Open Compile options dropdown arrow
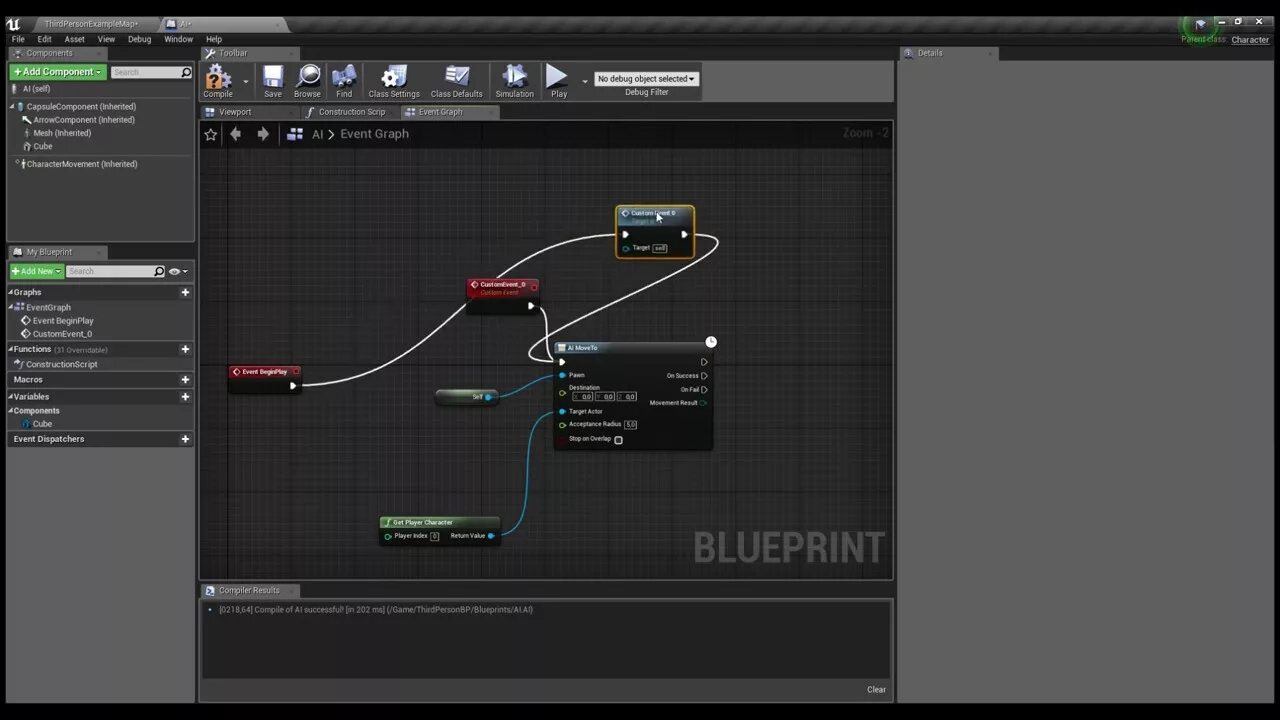Screen dimensions: 1280x720 245,81
